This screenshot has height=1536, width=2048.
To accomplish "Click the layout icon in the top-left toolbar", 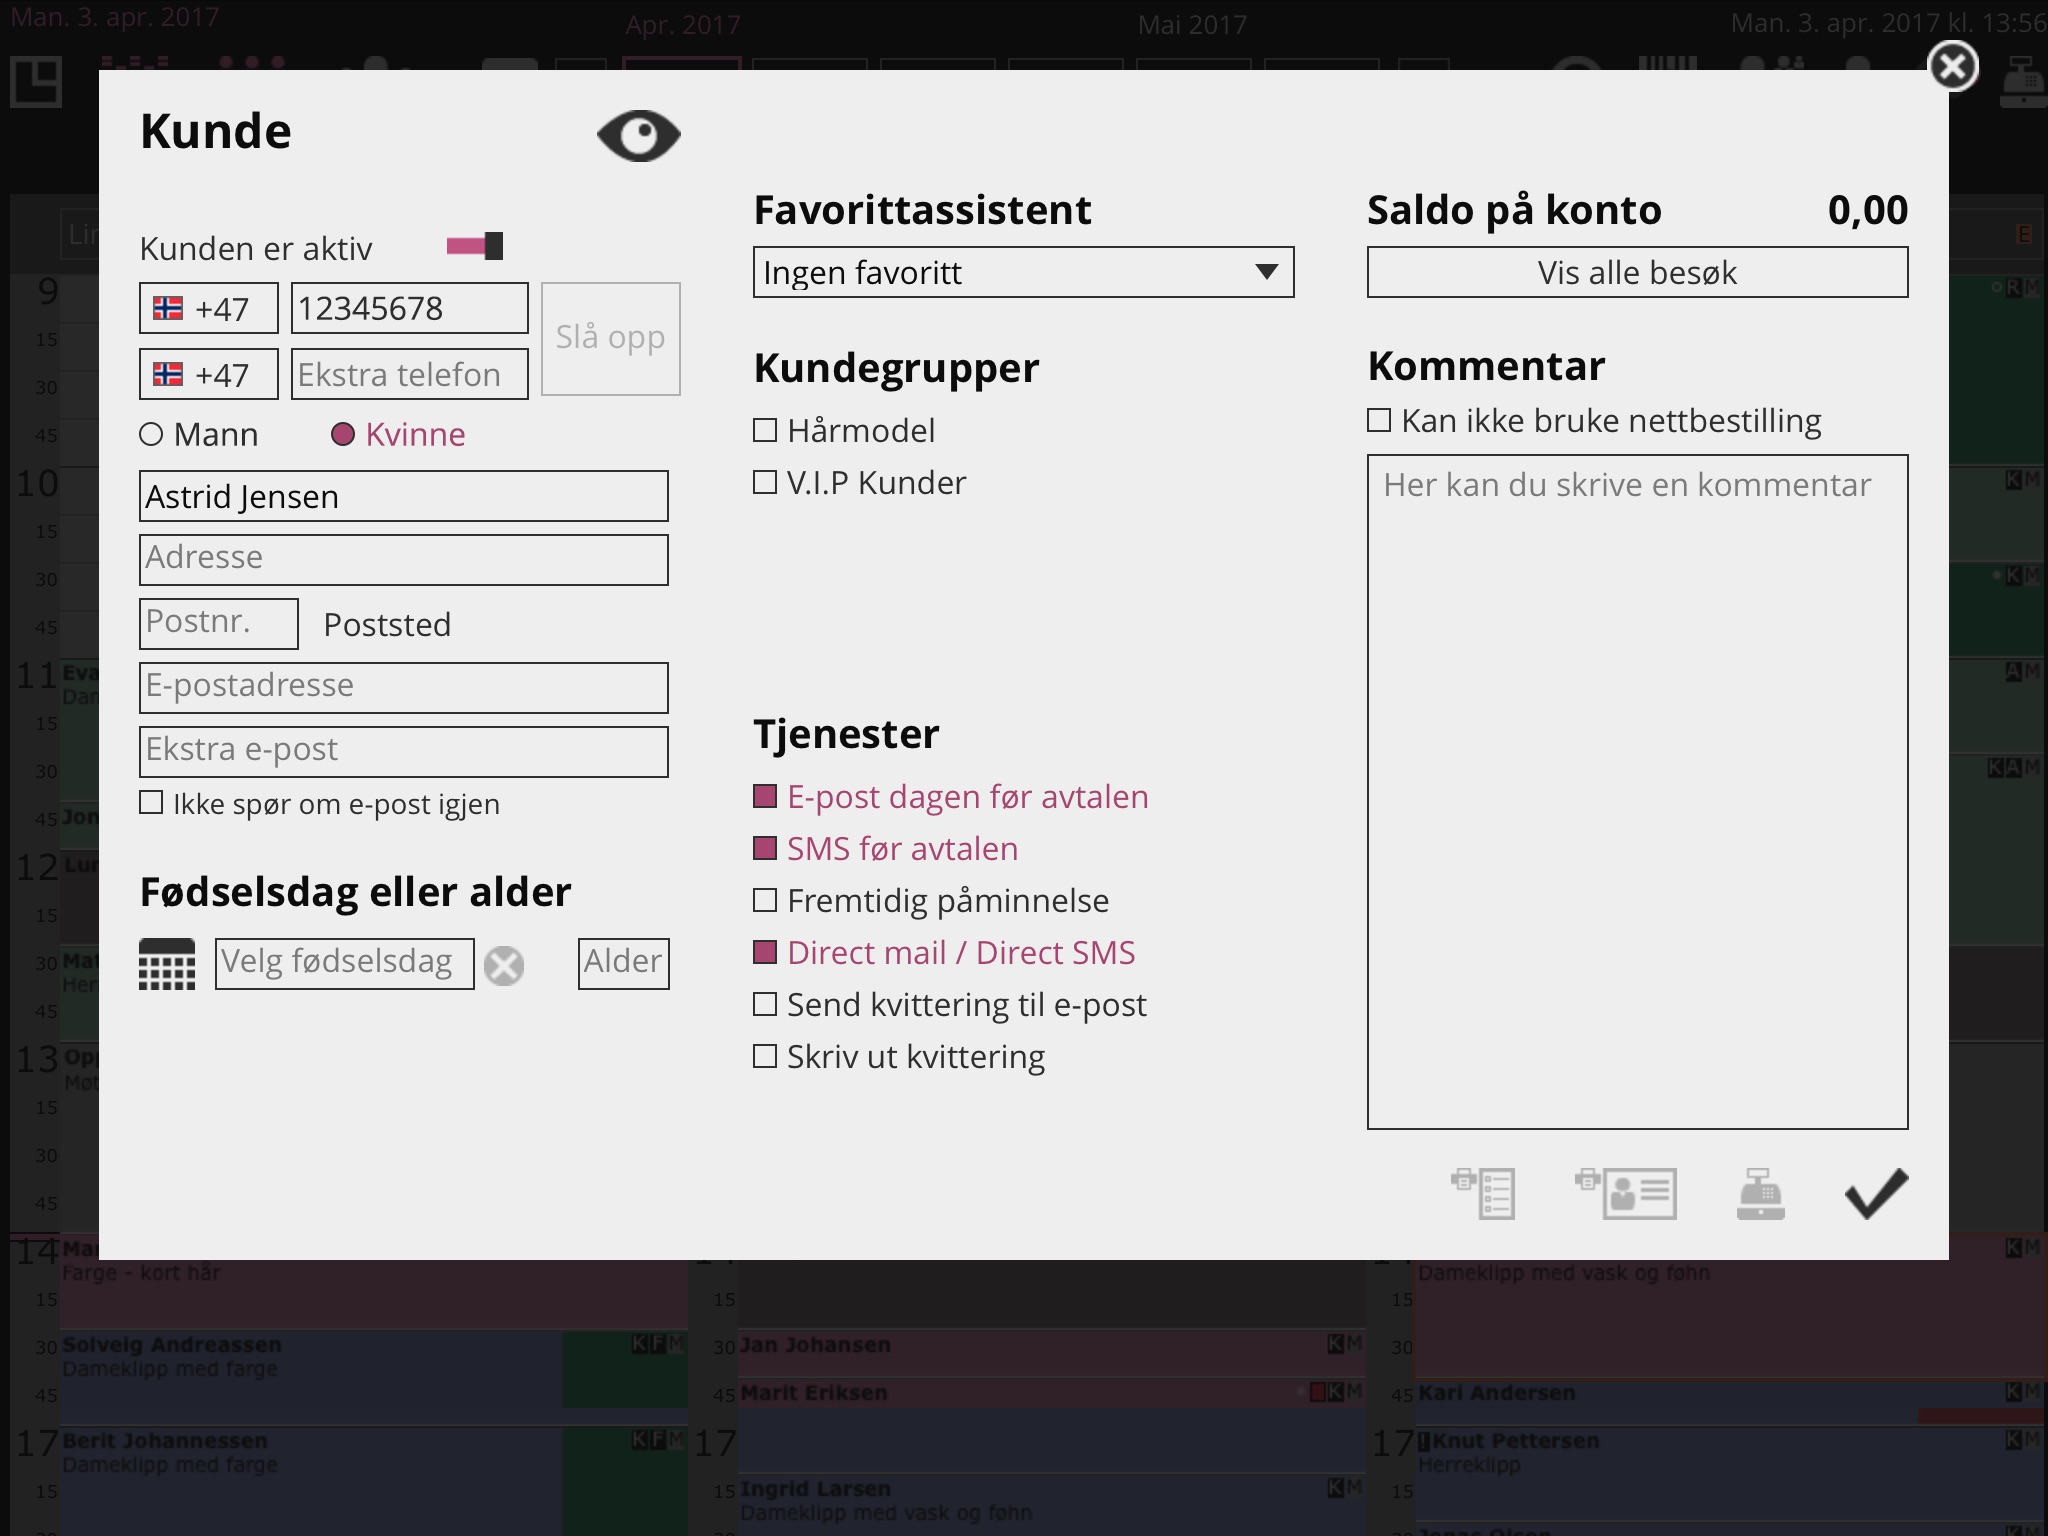I will (36, 82).
